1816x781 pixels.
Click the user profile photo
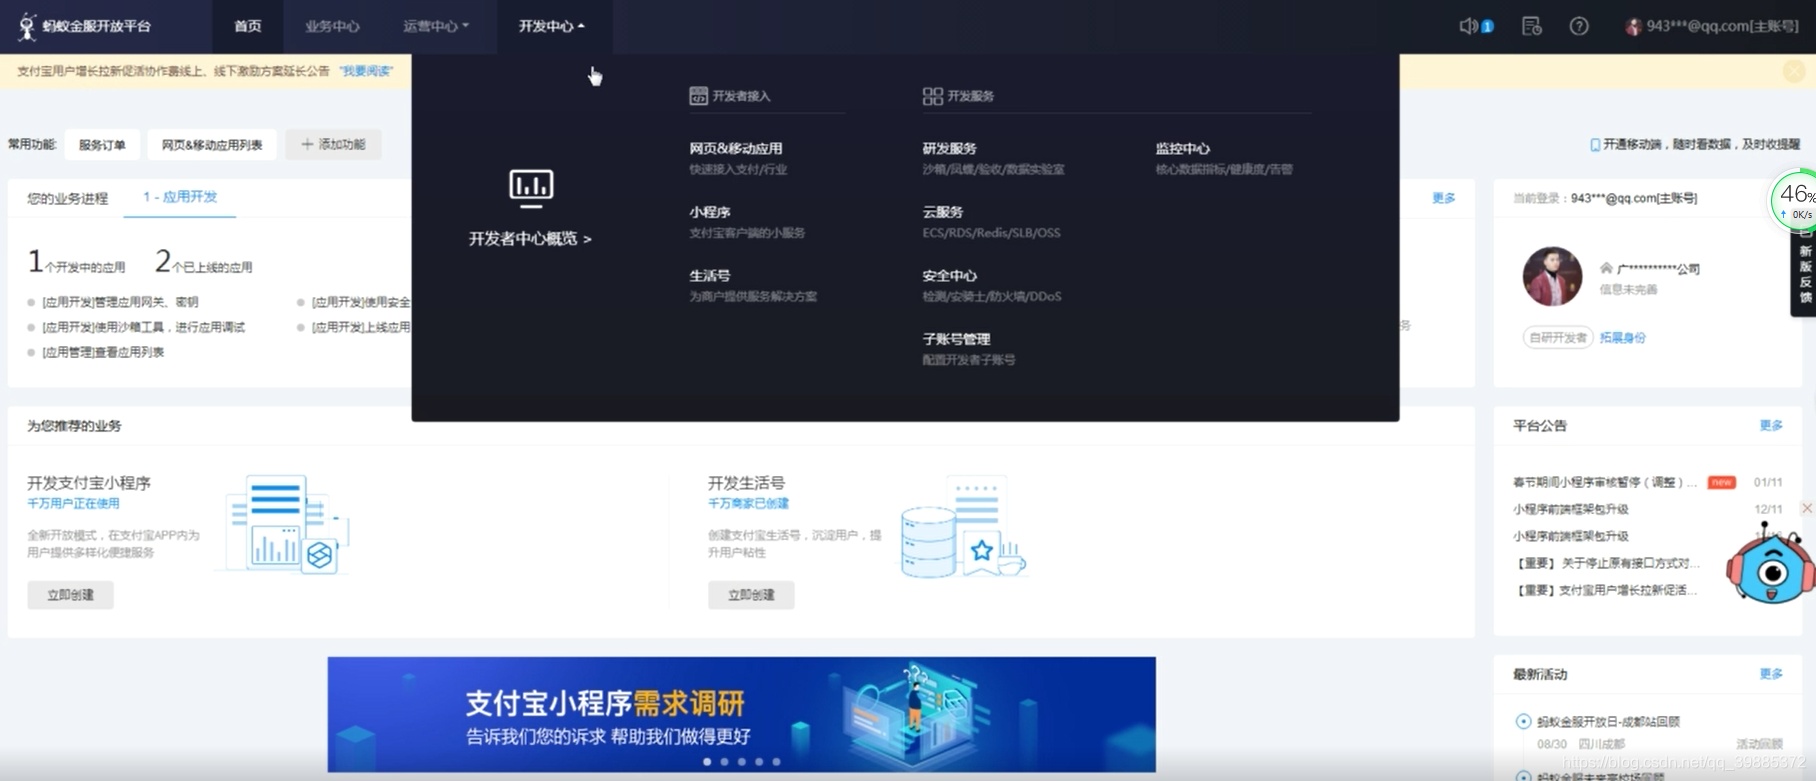point(1552,276)
